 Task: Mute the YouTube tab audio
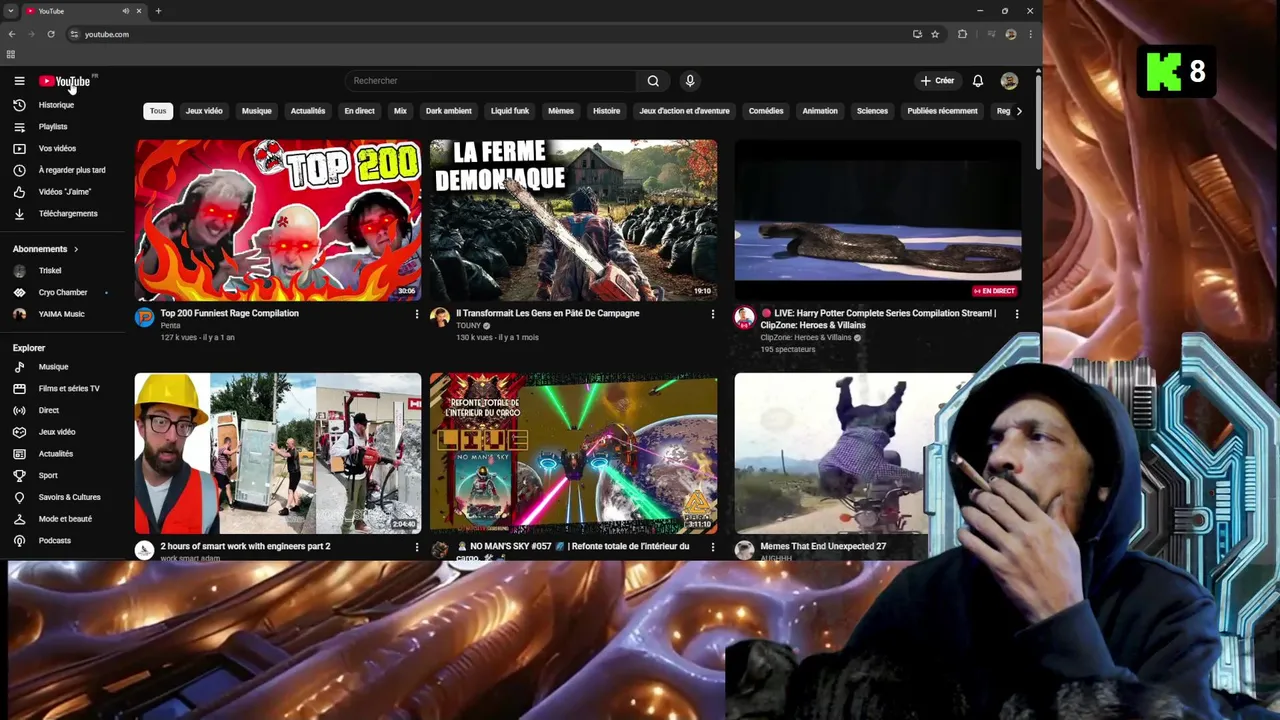[x=125, y=11]
